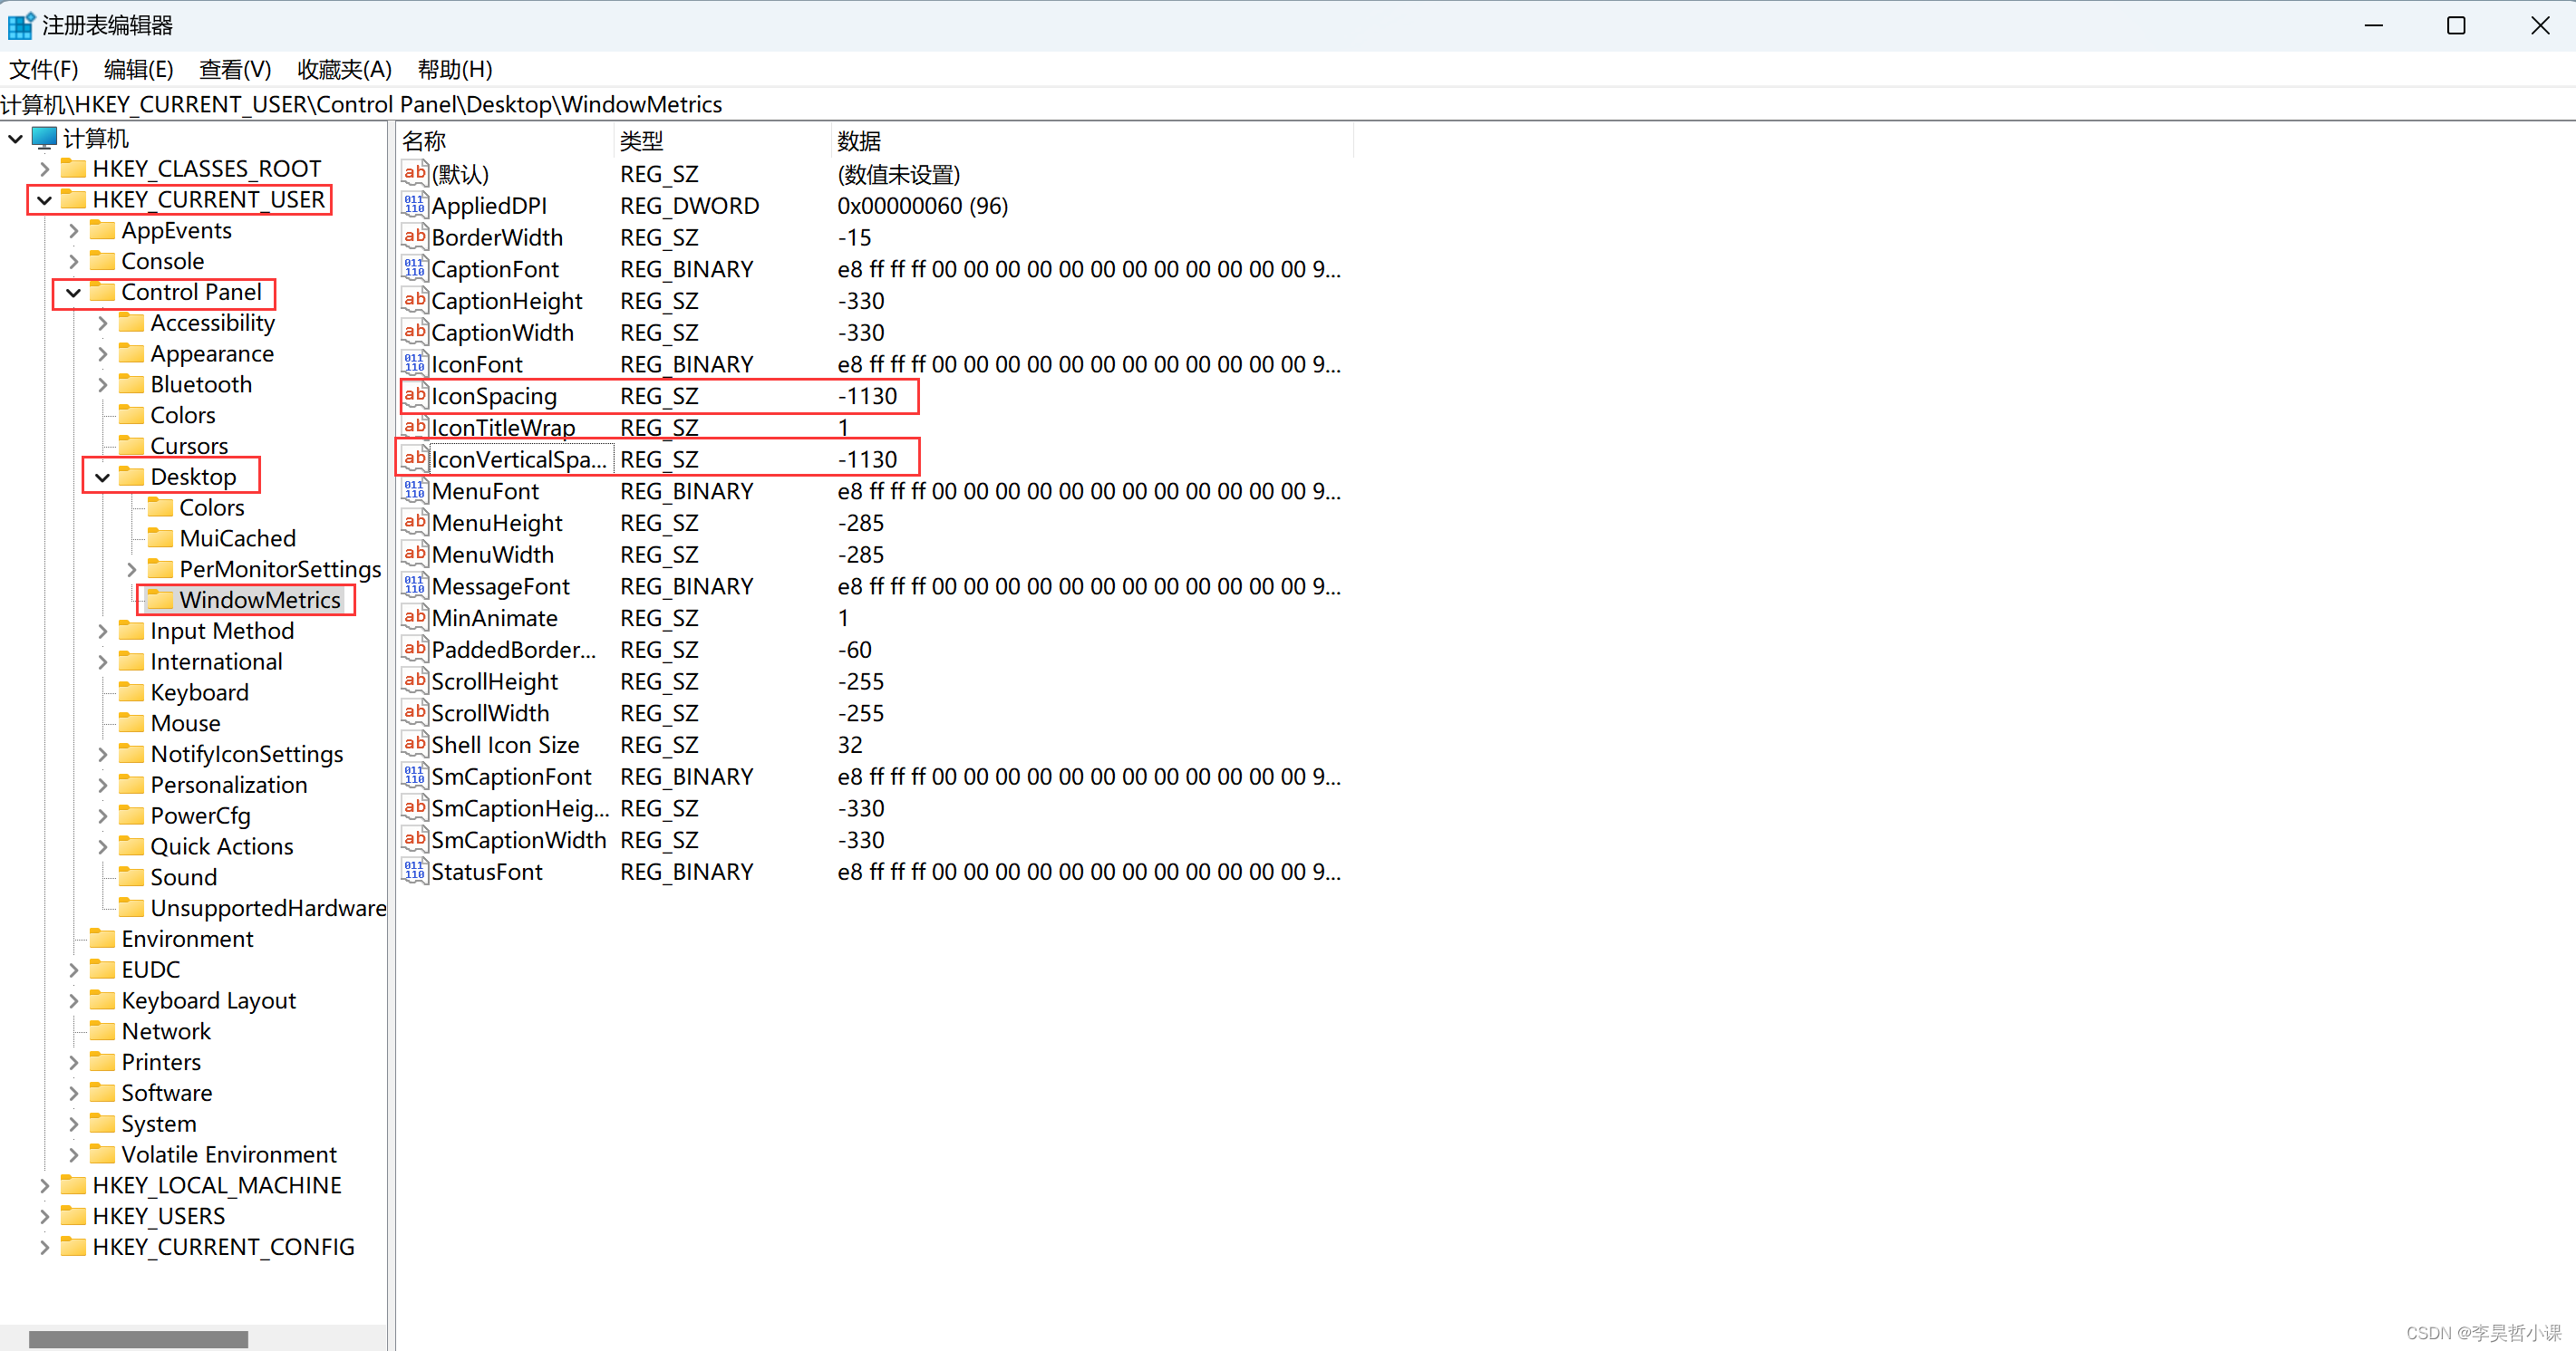Viewport: 2576px width, 1351px height.
Task: Click the 计算机 computer icon in the tree
Action: (x=45, y=138)
